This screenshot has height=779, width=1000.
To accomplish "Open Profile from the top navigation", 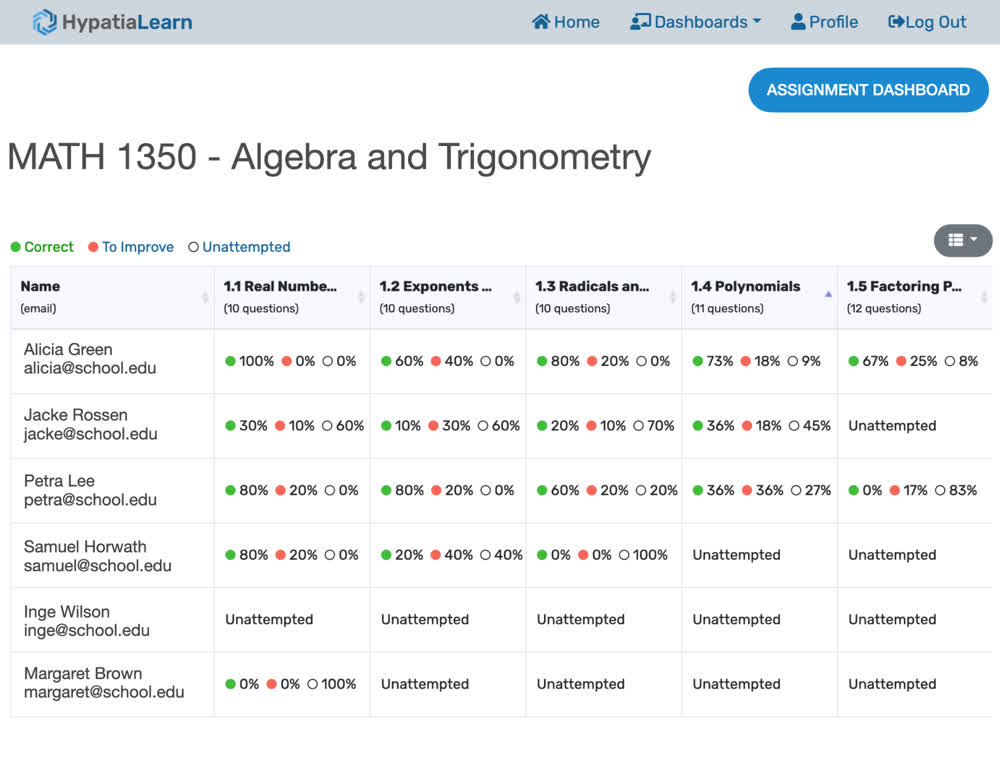I will [824, 21].
